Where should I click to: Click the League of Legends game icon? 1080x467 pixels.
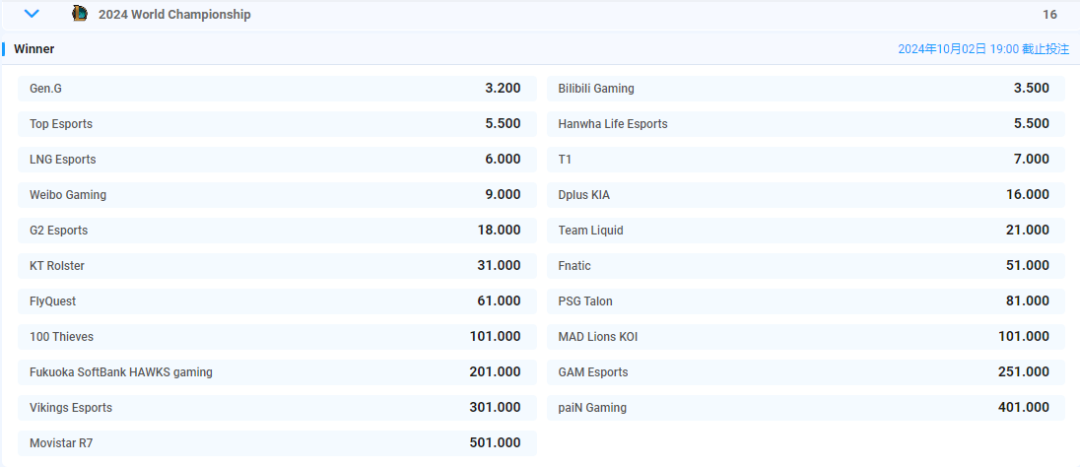80,14
